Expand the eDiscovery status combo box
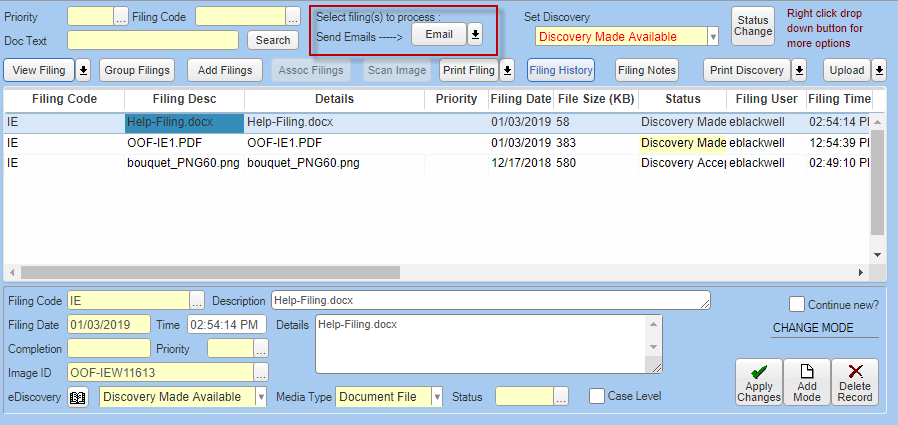This screenshot has width=898, height=425. click(261, 396)
